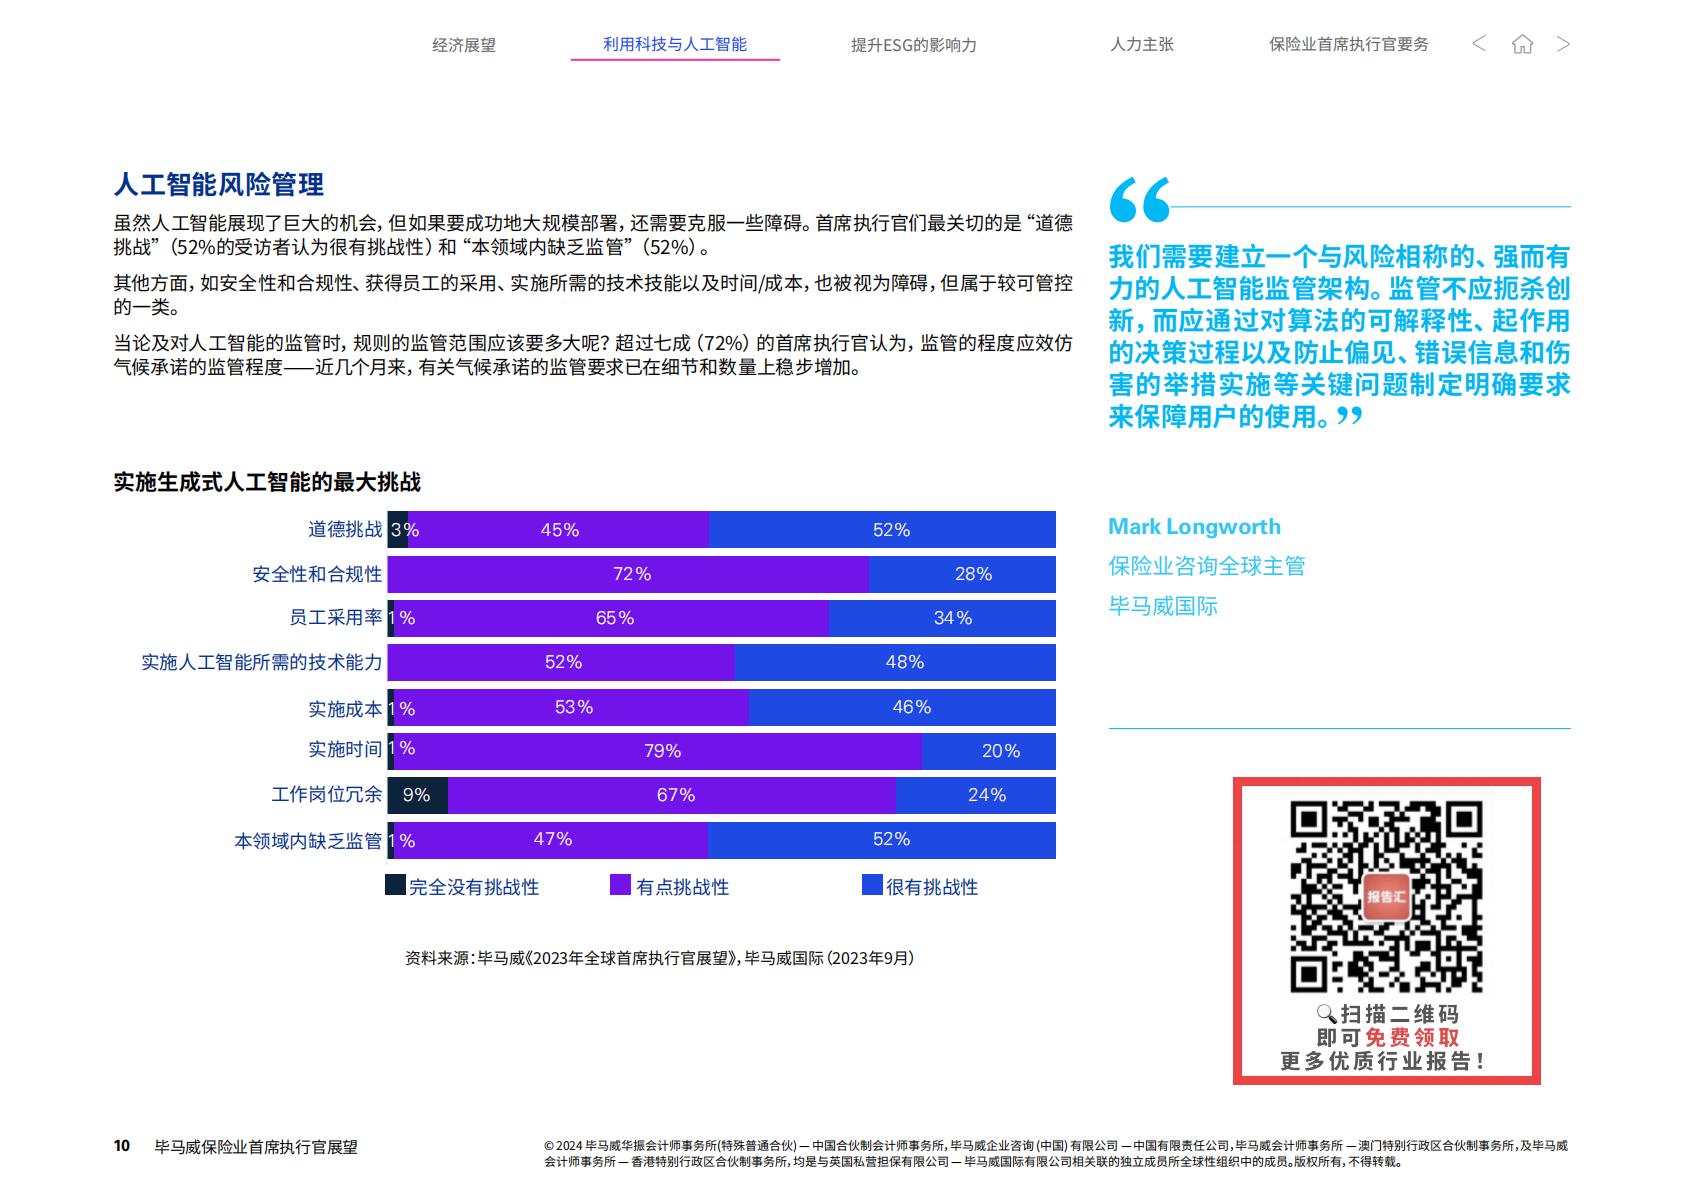Image resolution: width=1683 pixels, height=1190 pixels.
Task: Click the 79% bar for 实施时间
Action: pos(657,751)
